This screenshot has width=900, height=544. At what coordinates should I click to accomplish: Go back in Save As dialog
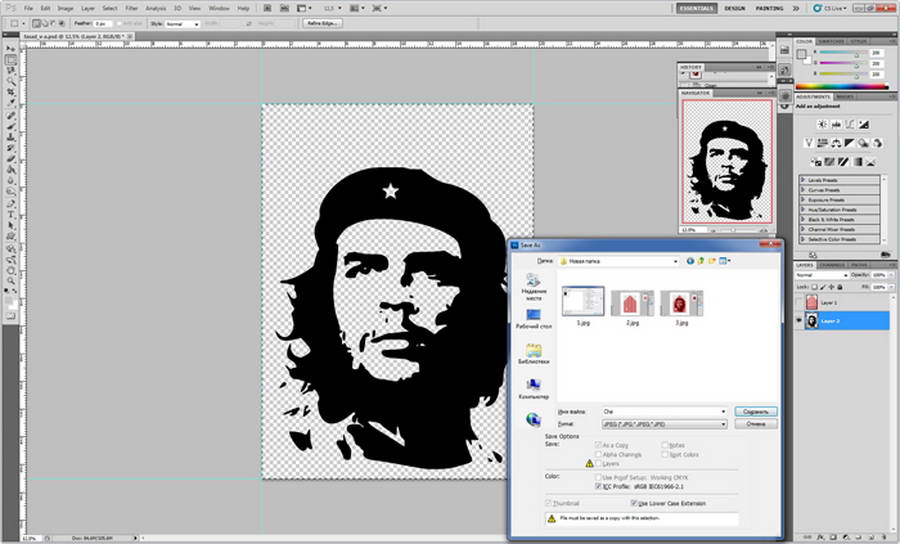tap(690, 261)
